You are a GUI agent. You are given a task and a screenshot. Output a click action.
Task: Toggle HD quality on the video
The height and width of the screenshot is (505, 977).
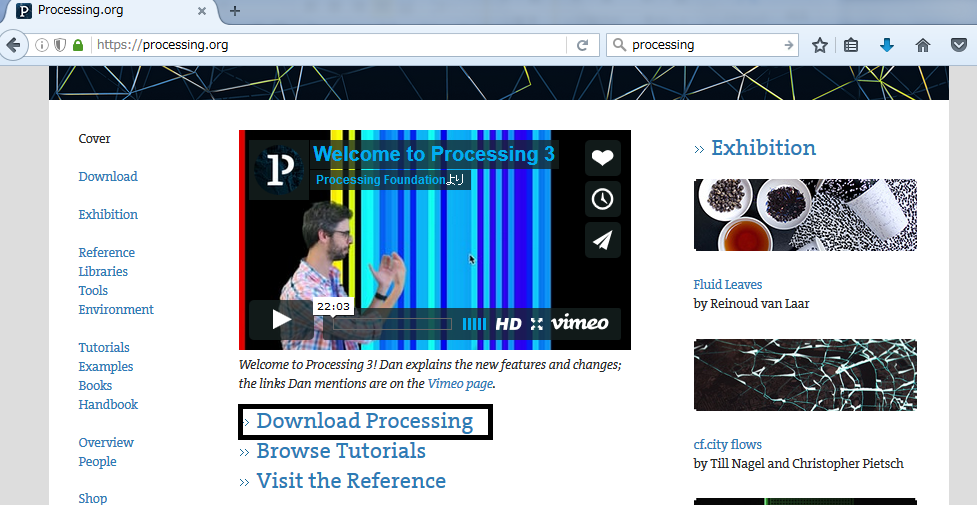tap(508, 324)
